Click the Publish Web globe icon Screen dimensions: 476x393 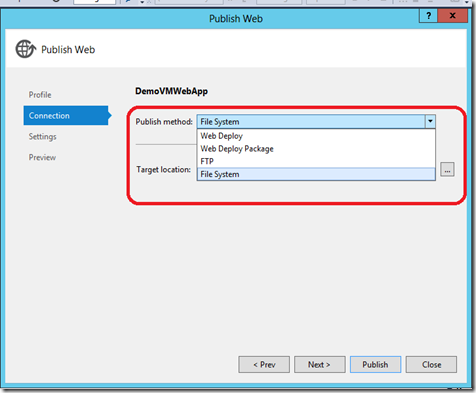click(26, 49)
